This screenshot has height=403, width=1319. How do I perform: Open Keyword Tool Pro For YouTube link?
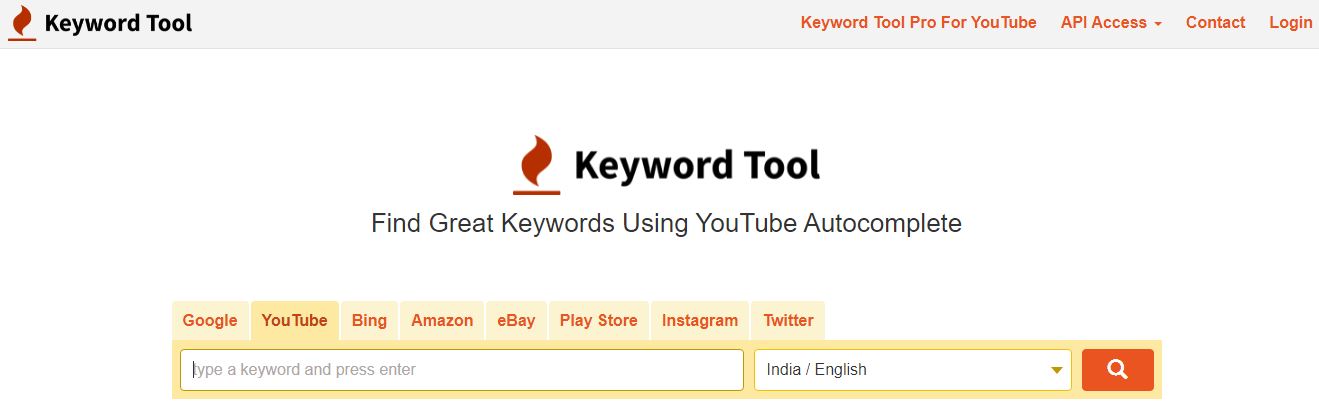pos(919,22)
